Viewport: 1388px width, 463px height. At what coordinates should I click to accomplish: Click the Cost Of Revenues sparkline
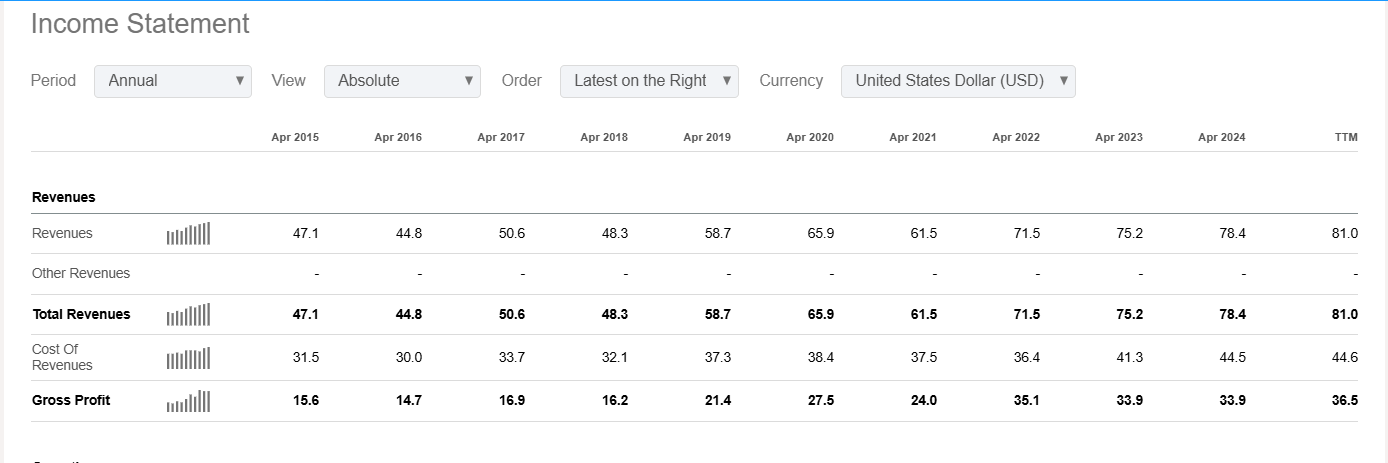188,358
